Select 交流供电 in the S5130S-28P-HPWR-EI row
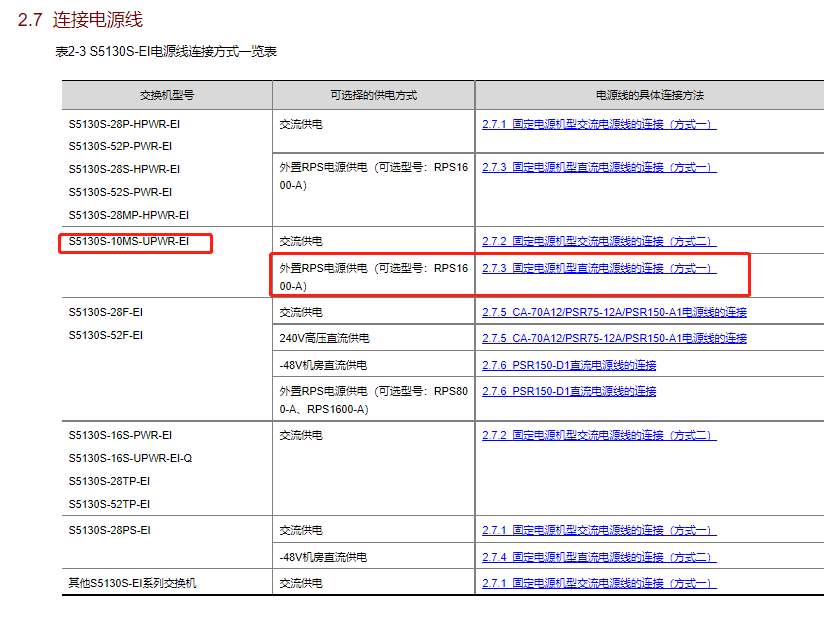 (x=301, y=125)
